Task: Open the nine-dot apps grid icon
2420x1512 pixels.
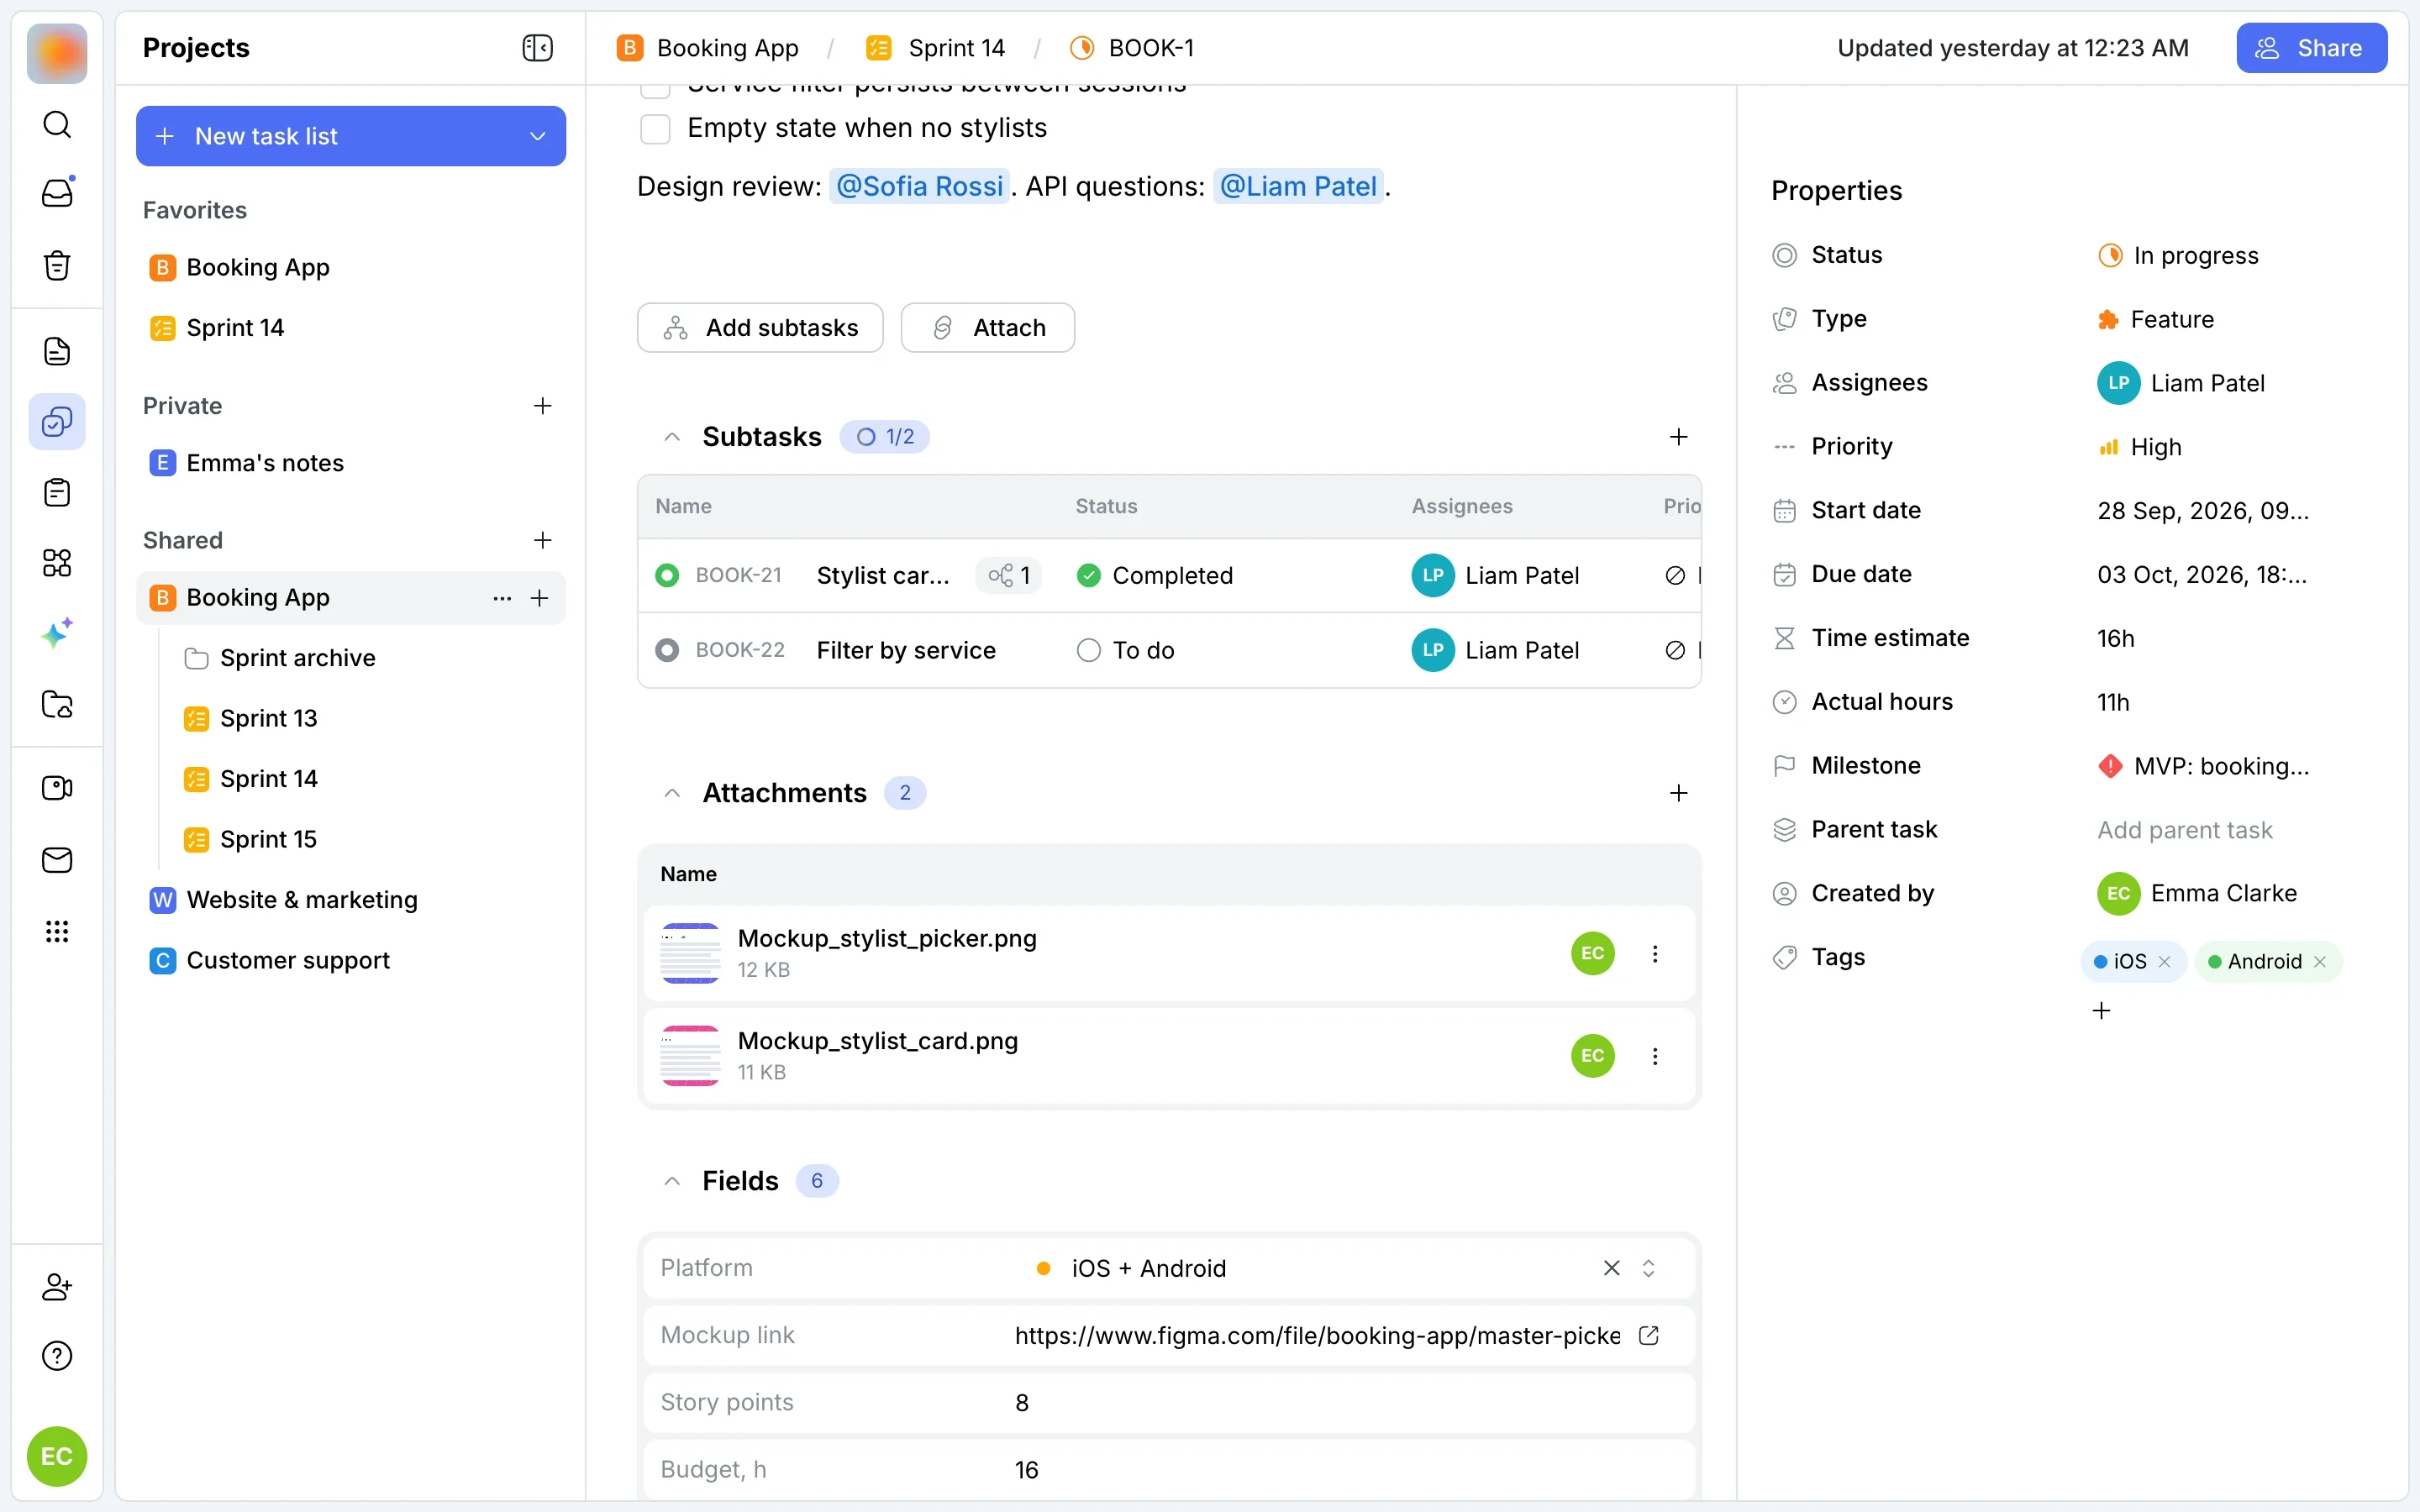Action: click(57, 931)
